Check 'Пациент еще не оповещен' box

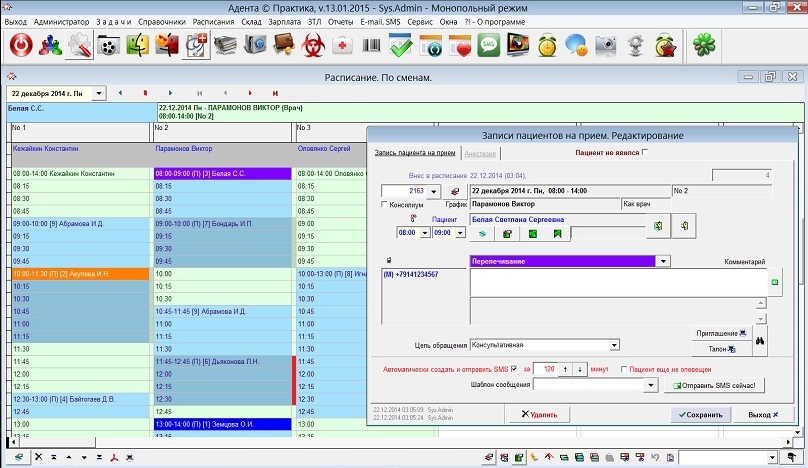625,369
